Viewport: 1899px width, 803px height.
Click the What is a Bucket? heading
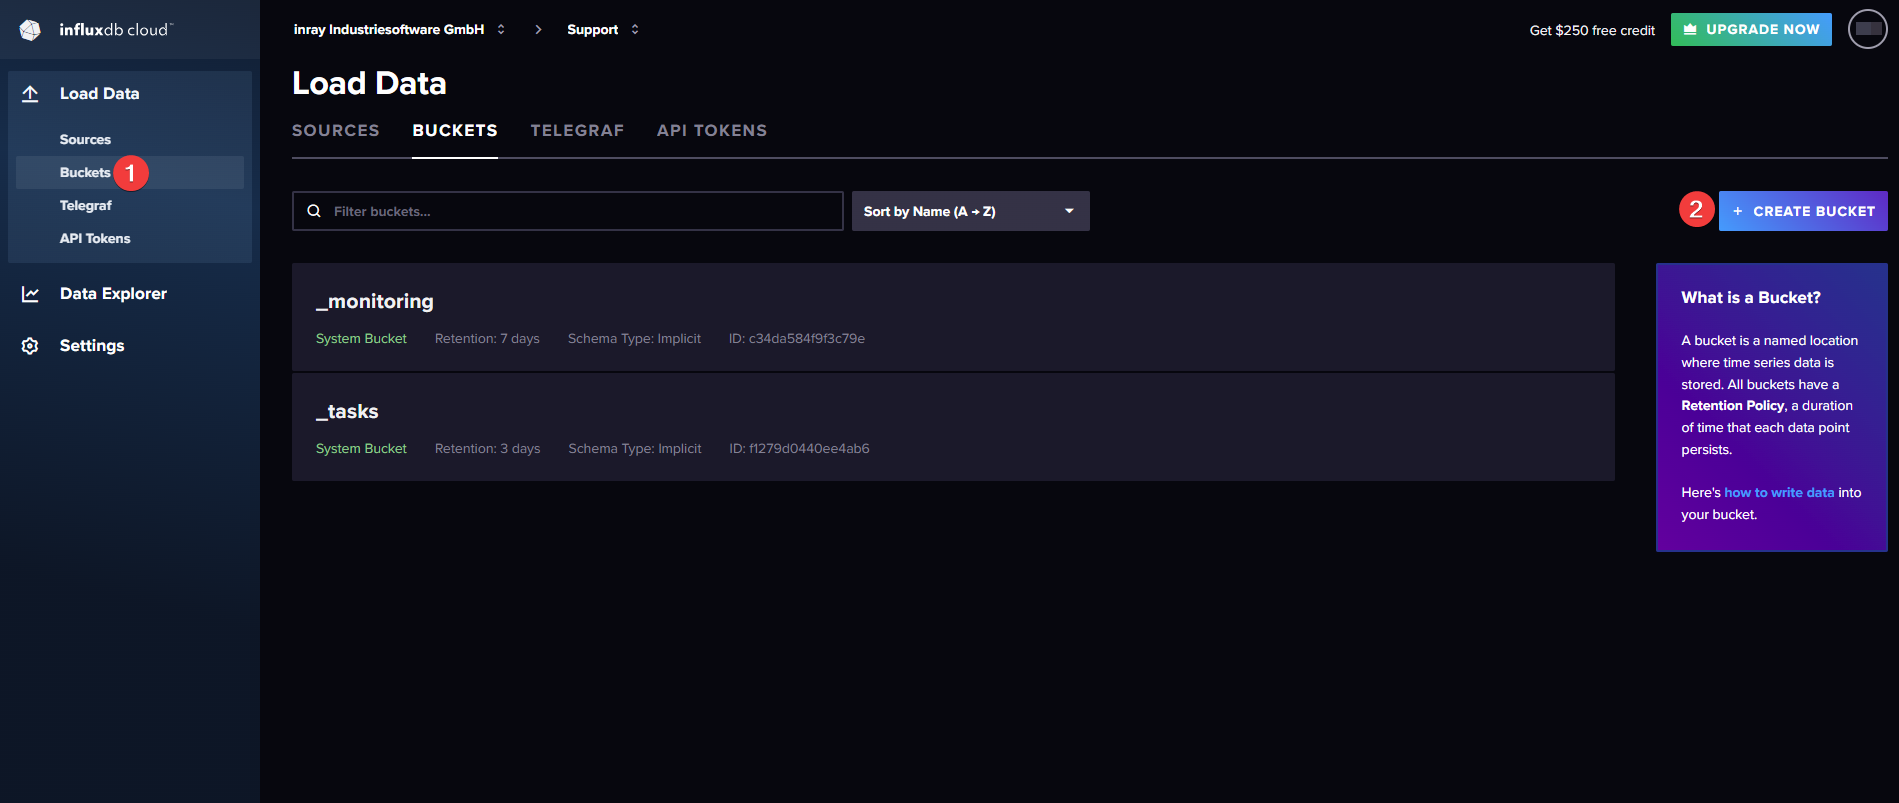click(x=1751, y=297)
